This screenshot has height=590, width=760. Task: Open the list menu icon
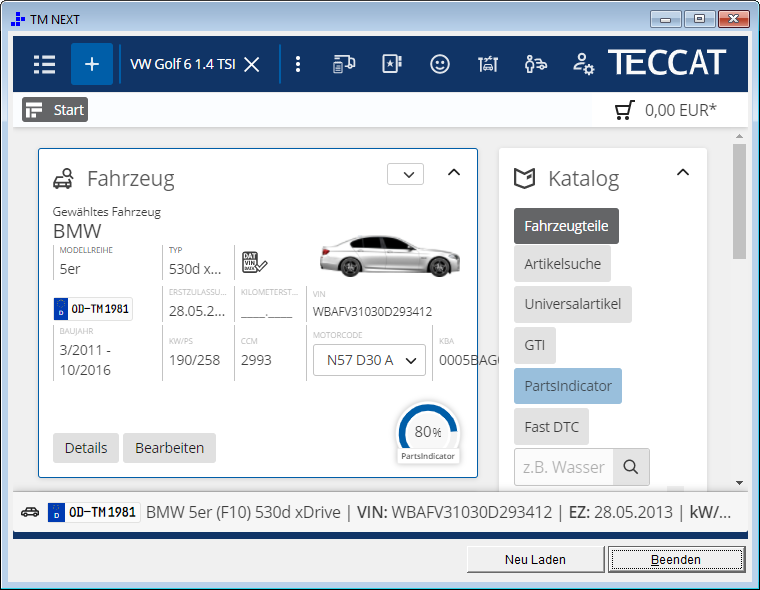click(44, 64)
